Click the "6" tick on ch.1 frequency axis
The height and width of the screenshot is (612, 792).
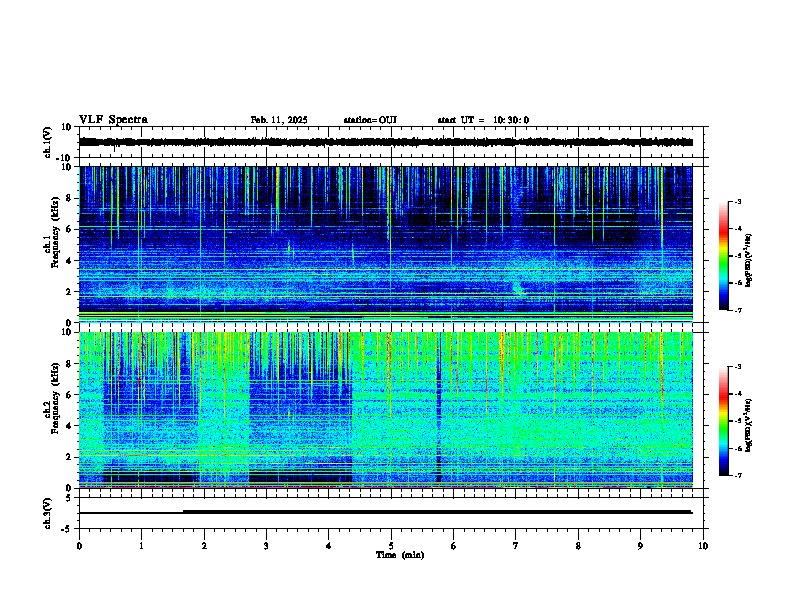[69, 230]
